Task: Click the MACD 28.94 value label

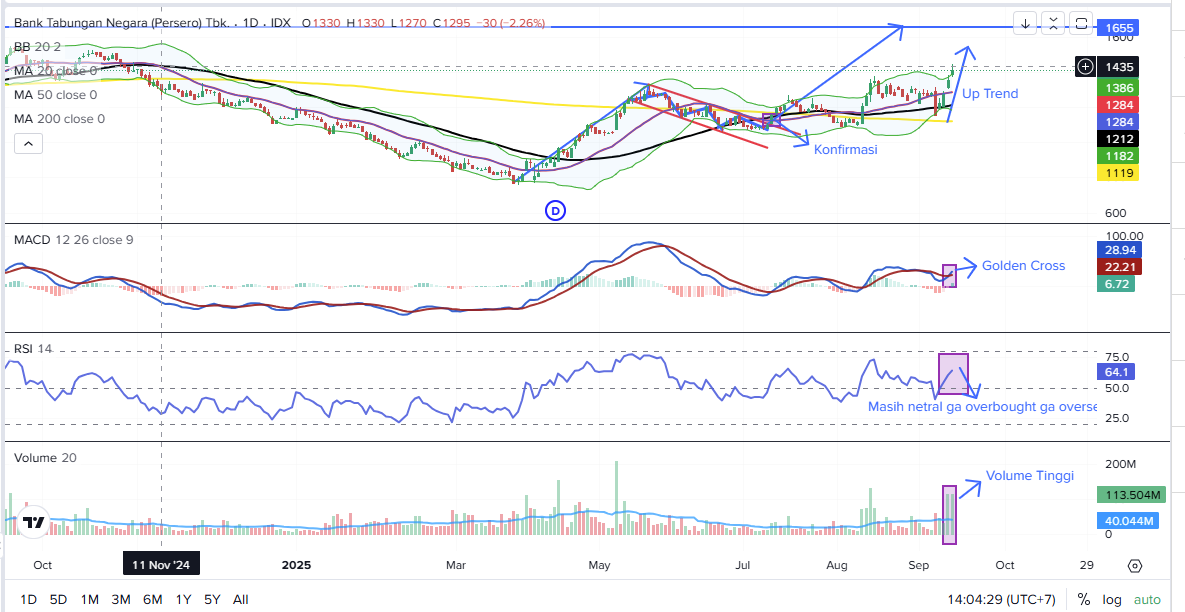Action: [1118, 250]
